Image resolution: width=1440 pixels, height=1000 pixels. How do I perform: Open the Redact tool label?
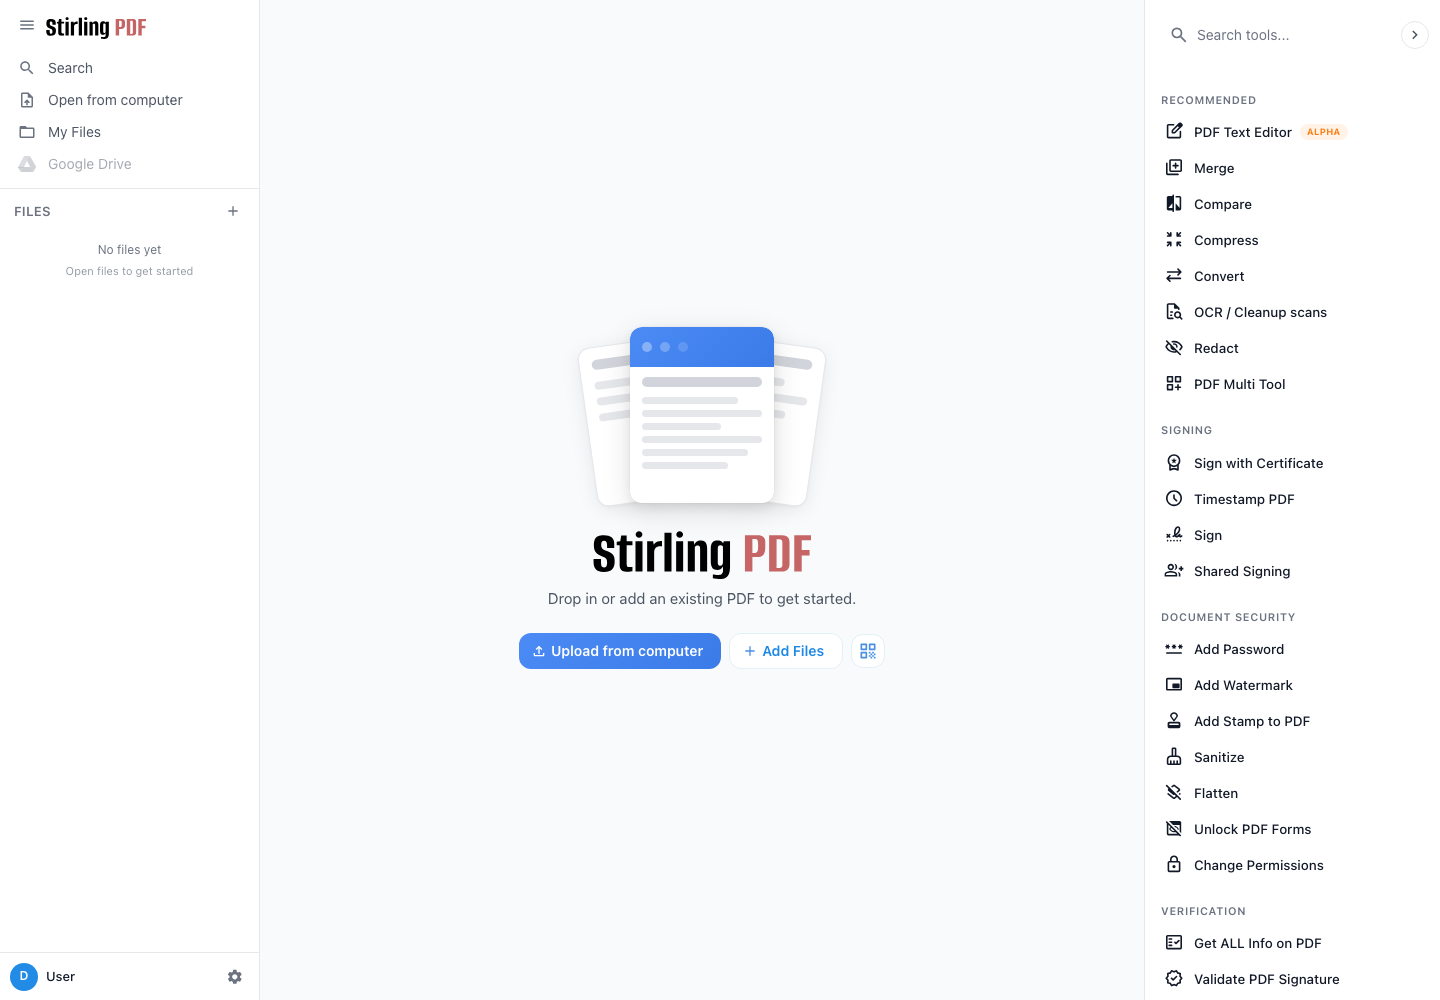click(x=1216, y=348)
